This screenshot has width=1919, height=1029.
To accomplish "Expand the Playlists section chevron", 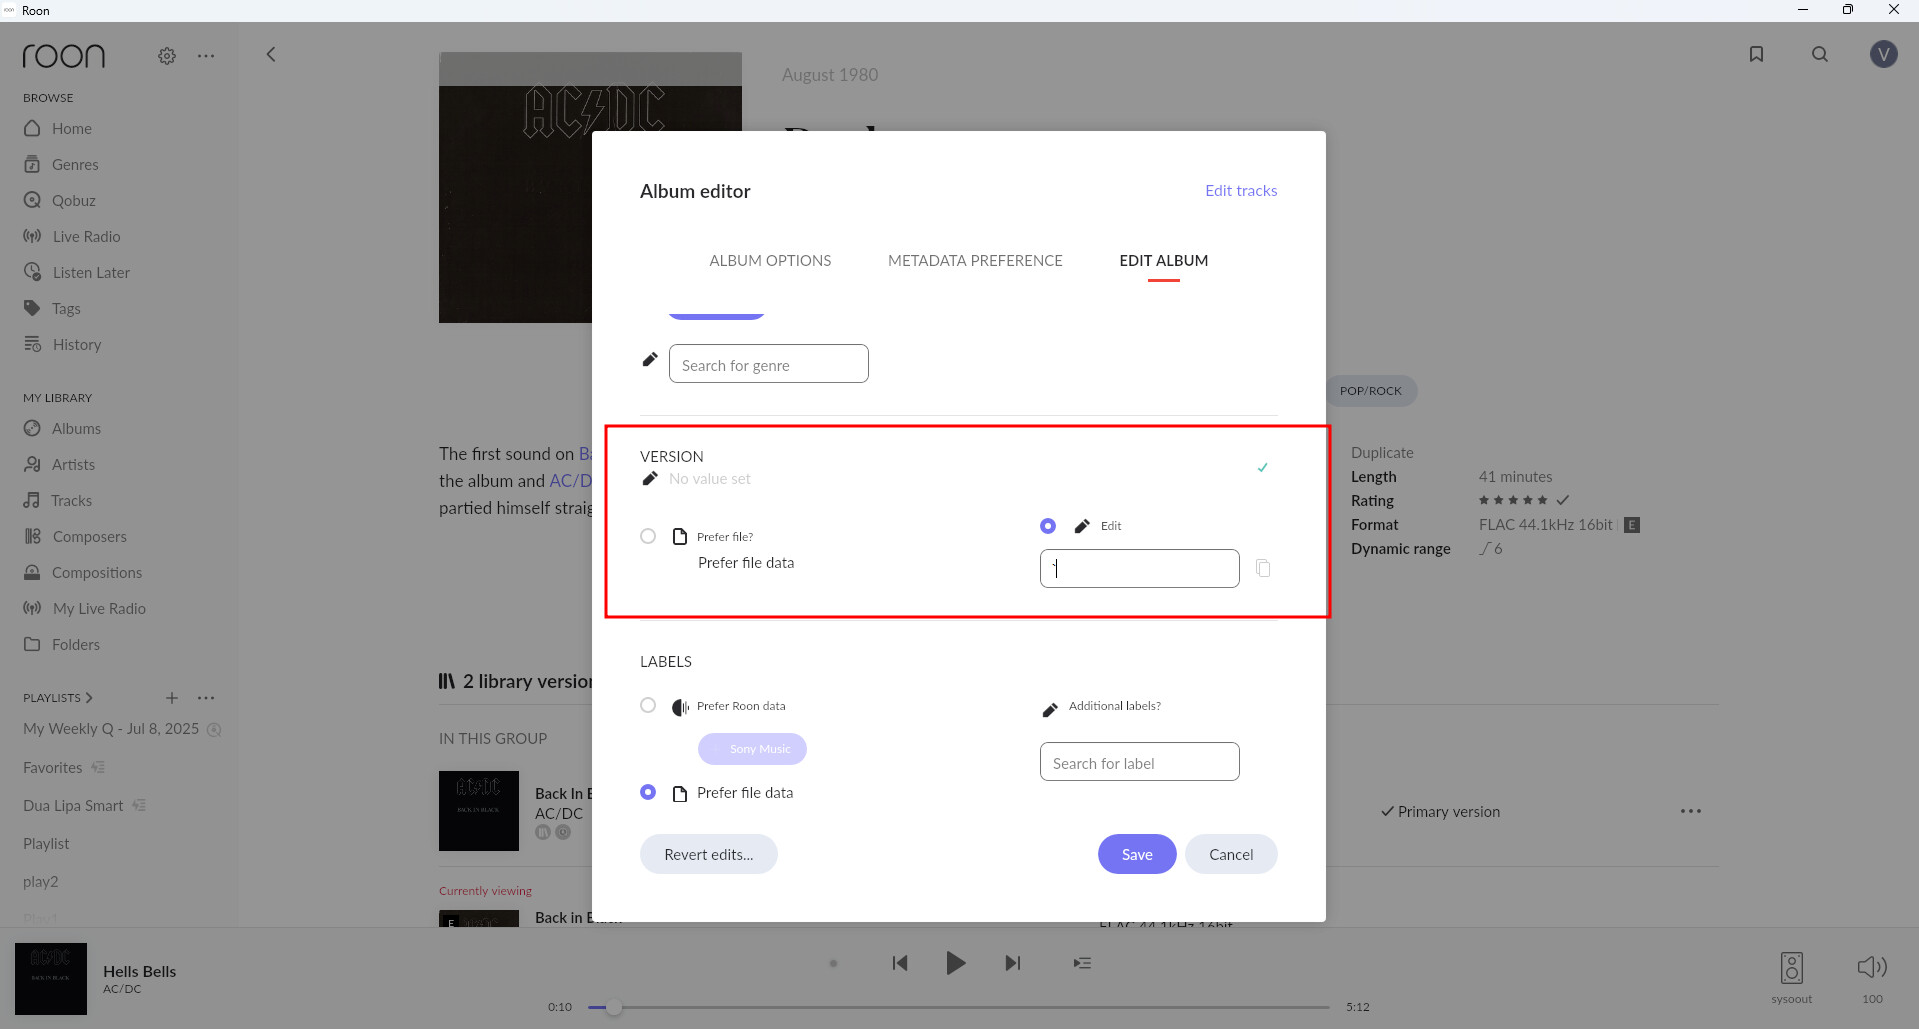I will [x=89, y=698].
